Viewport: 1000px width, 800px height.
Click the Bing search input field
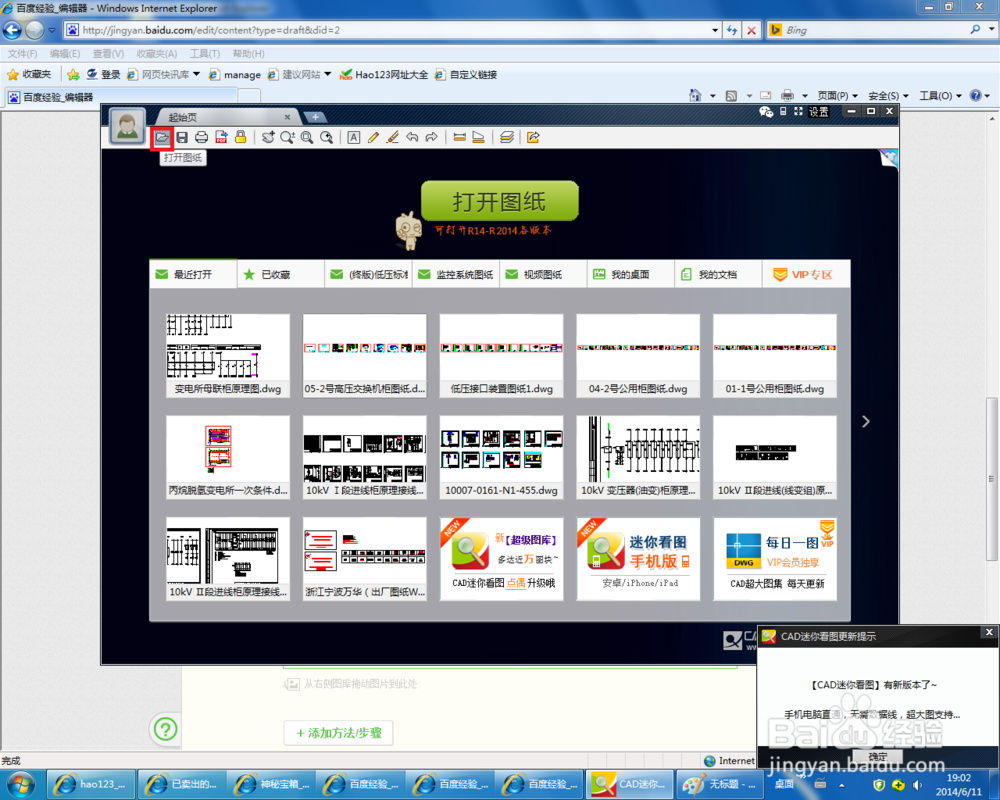point(874,30)
